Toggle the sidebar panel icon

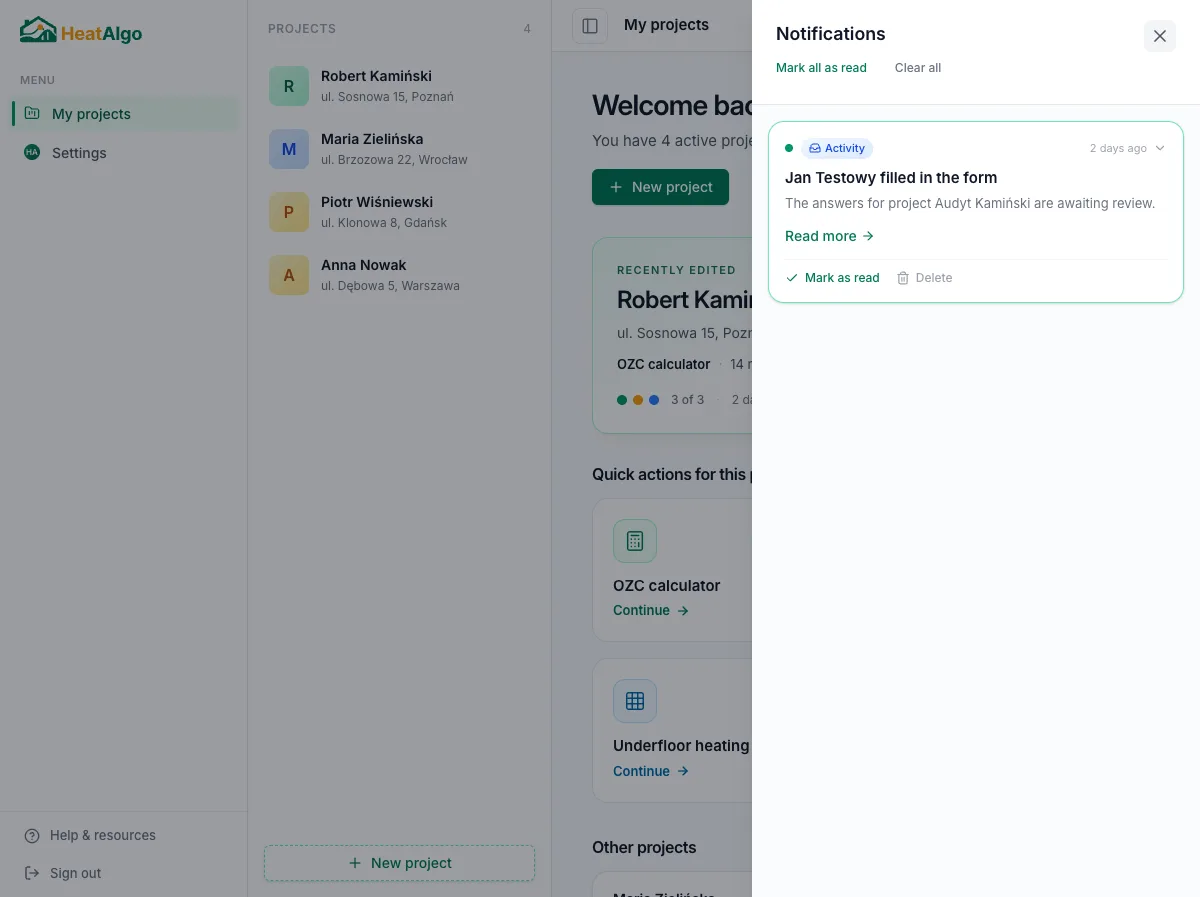[590, 26]
